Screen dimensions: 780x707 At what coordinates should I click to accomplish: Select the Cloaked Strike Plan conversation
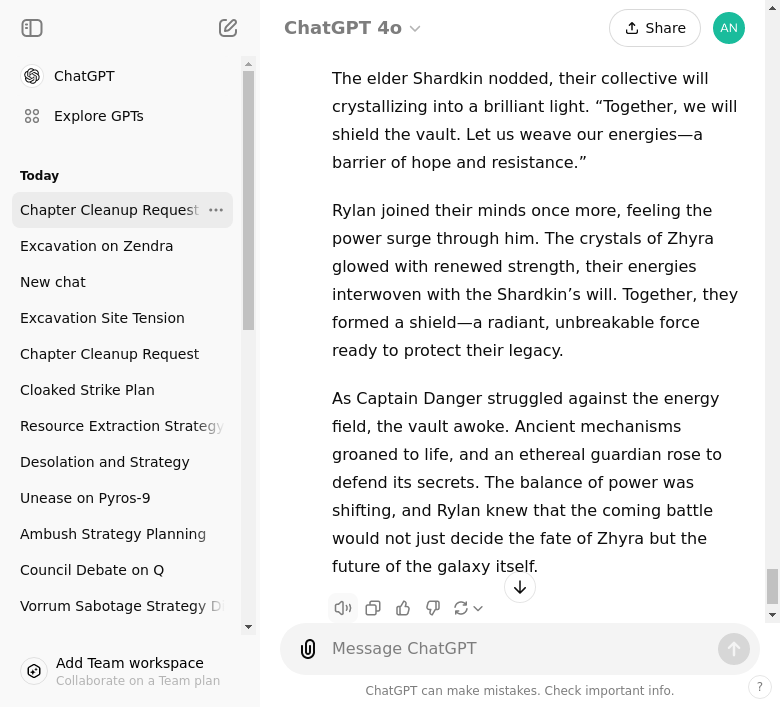pos(87,390)
